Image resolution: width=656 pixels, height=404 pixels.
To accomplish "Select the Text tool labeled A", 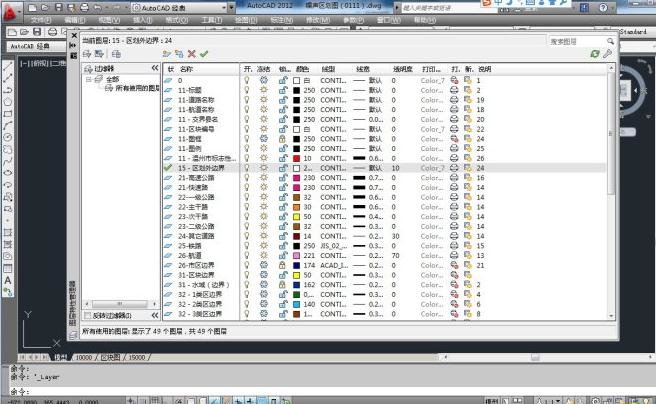I will (x=8, y=281).
